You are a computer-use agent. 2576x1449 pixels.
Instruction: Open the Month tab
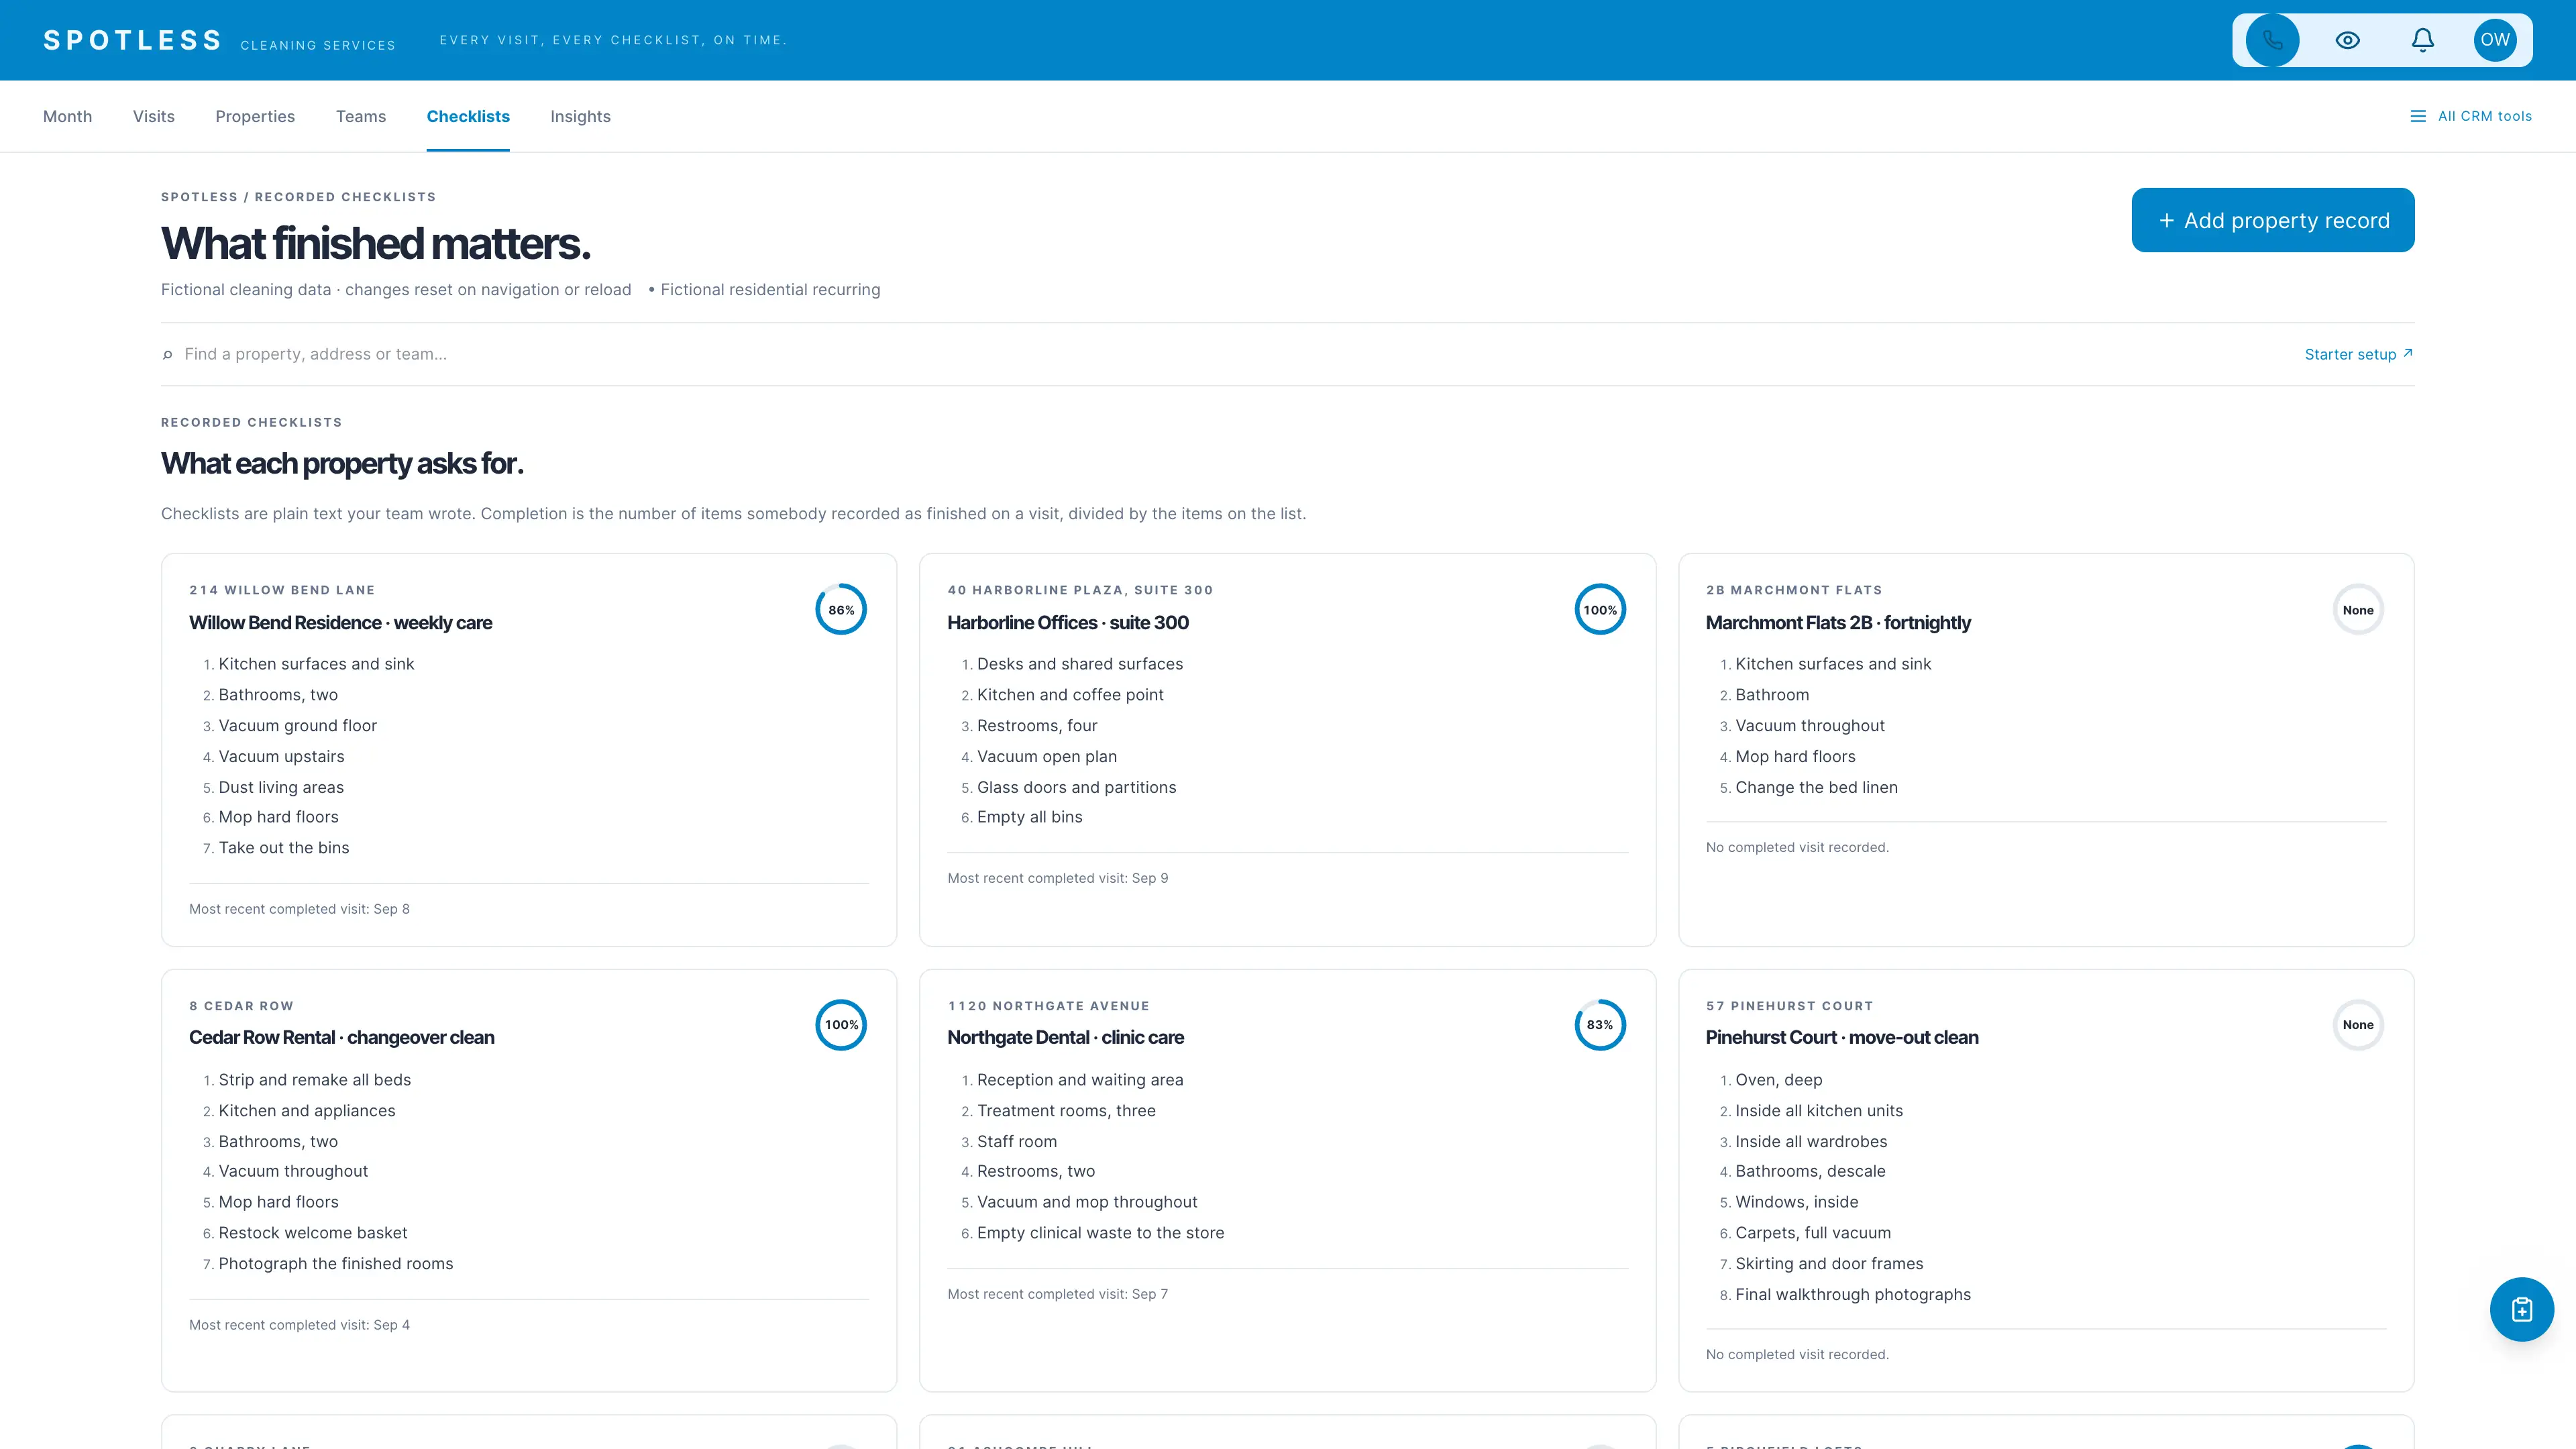(67, 116)
